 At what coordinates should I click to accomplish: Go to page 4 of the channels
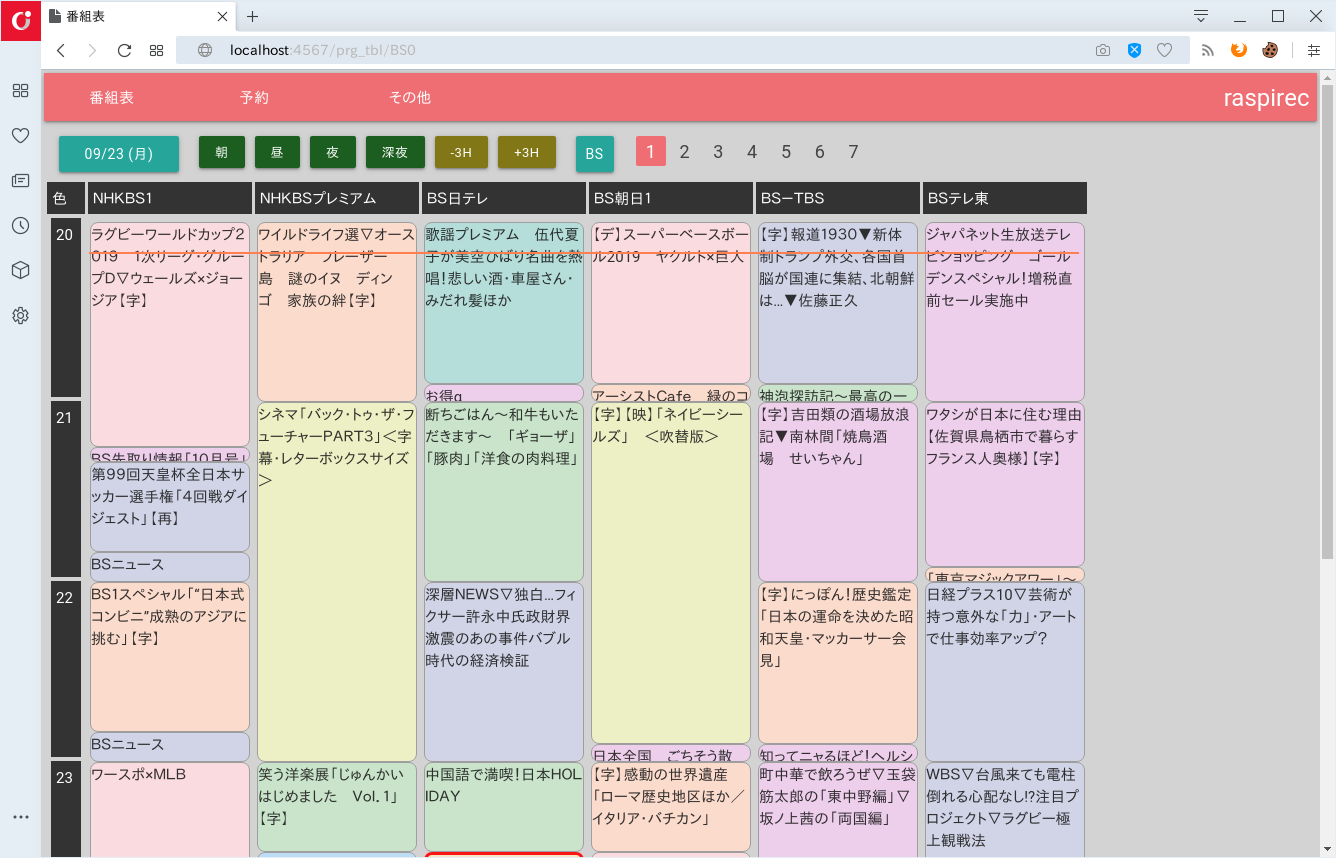point(752,152)
